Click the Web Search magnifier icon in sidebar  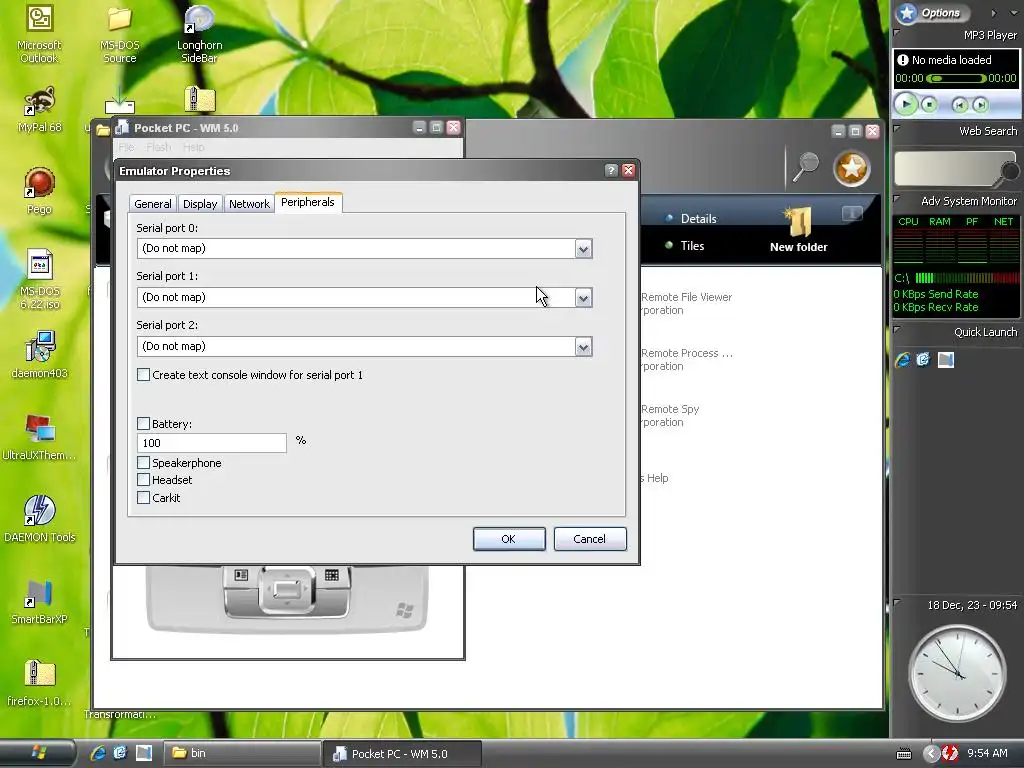1010,172
